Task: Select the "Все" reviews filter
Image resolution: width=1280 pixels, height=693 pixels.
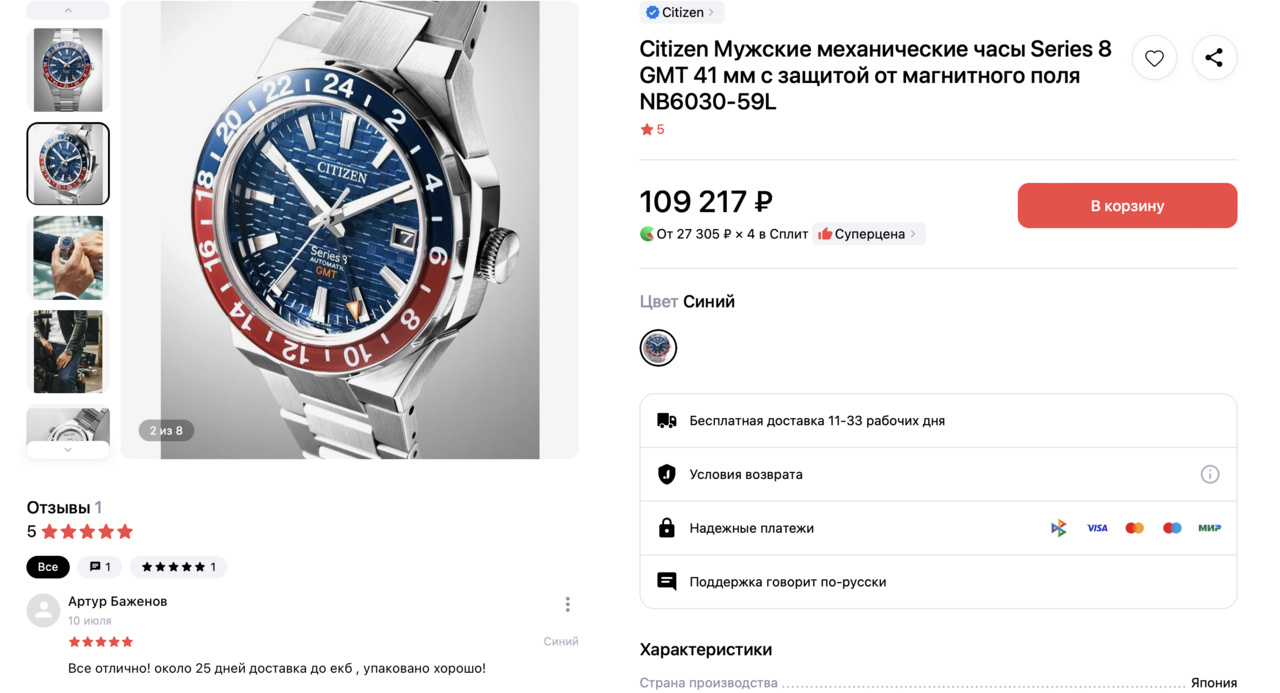Action: point(48,567)
